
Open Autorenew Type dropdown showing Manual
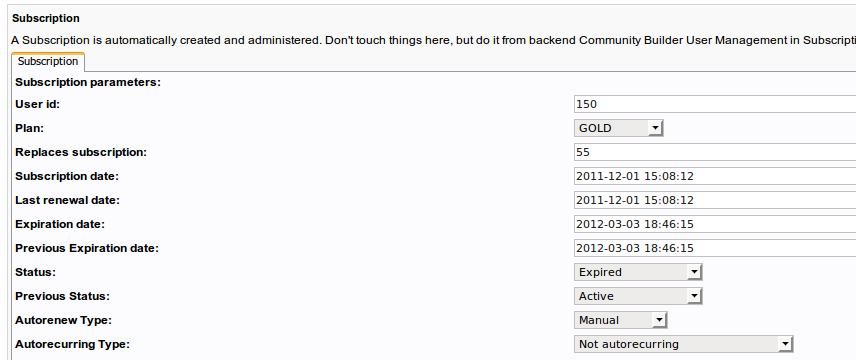click(x=621, y=320)
